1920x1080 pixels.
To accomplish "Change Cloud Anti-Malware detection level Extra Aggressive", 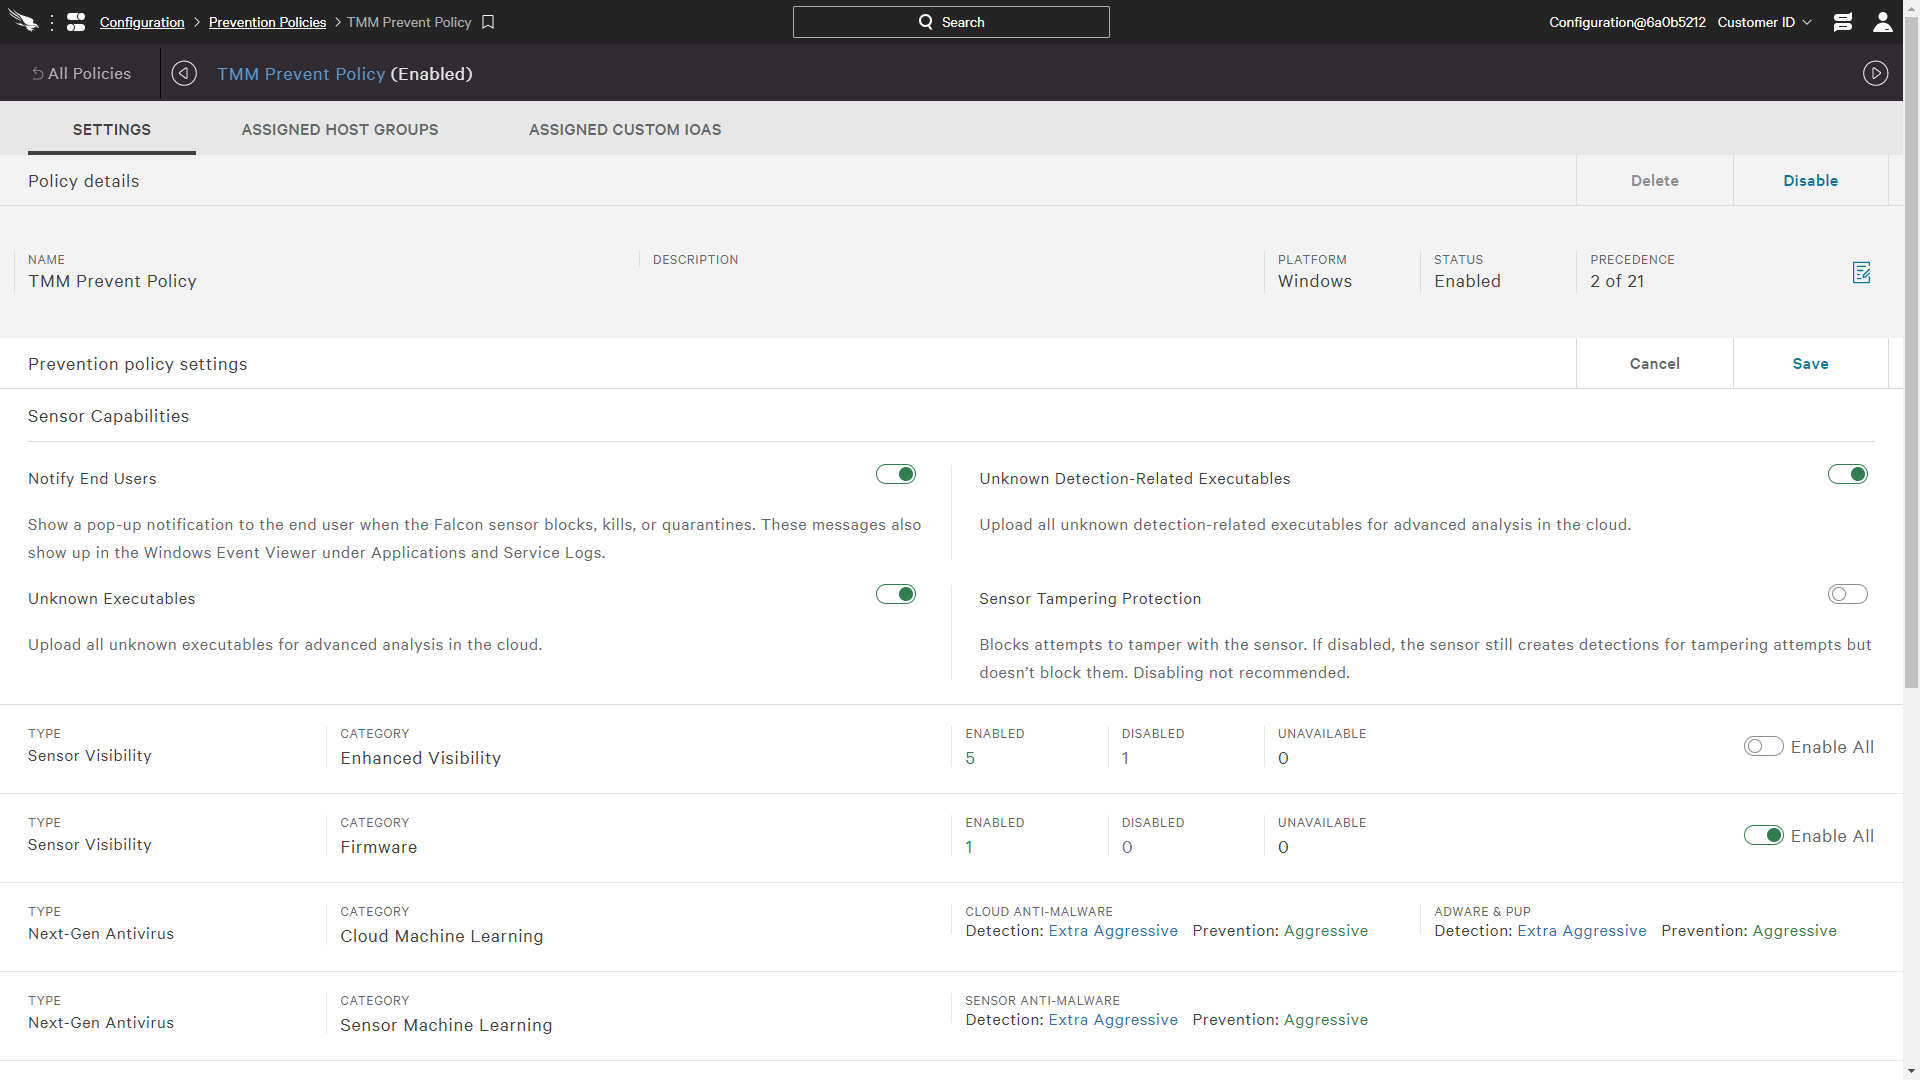I will click(x=1113, y=931).
